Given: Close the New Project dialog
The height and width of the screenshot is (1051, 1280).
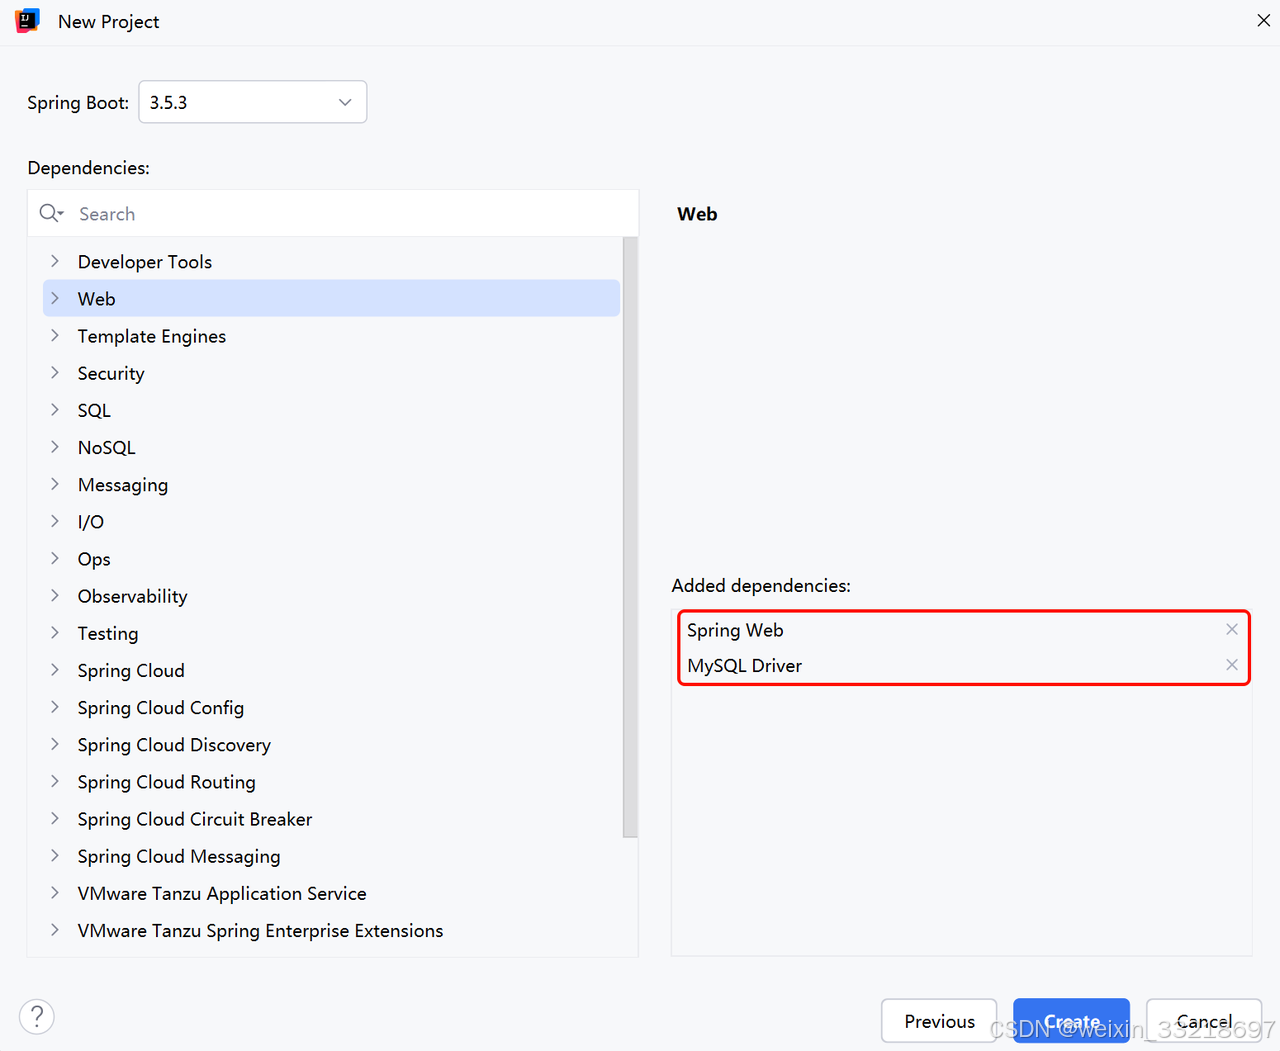Looking at the screenshot, I should [x=1263, y=21].
